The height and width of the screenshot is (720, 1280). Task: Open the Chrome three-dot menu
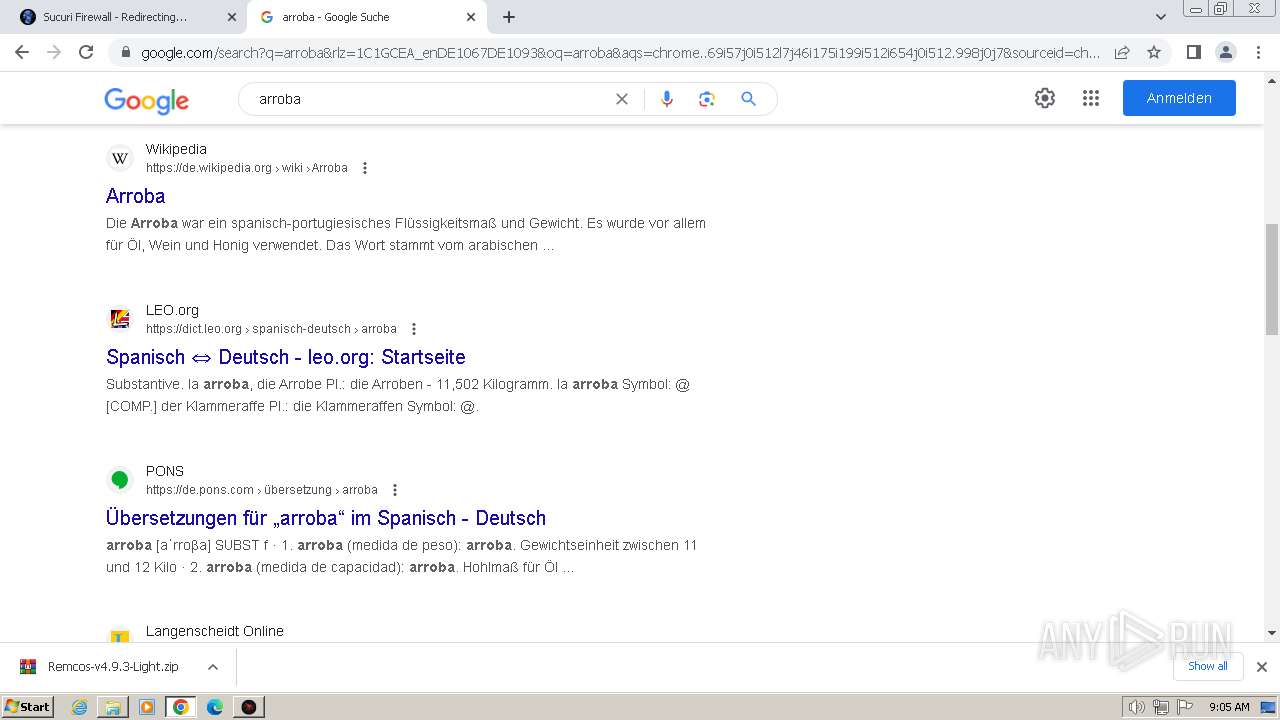(x=1257, y=52)
